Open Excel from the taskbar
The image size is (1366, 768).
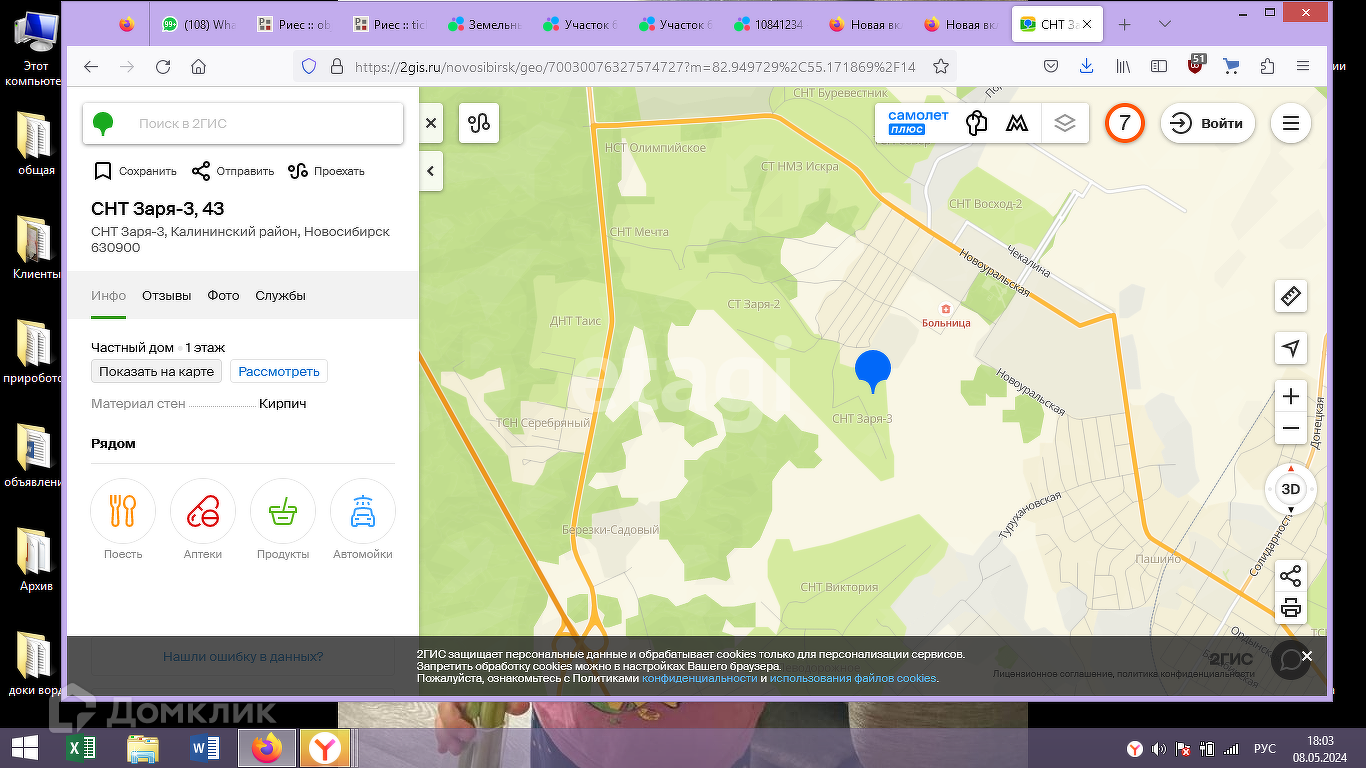81,748
